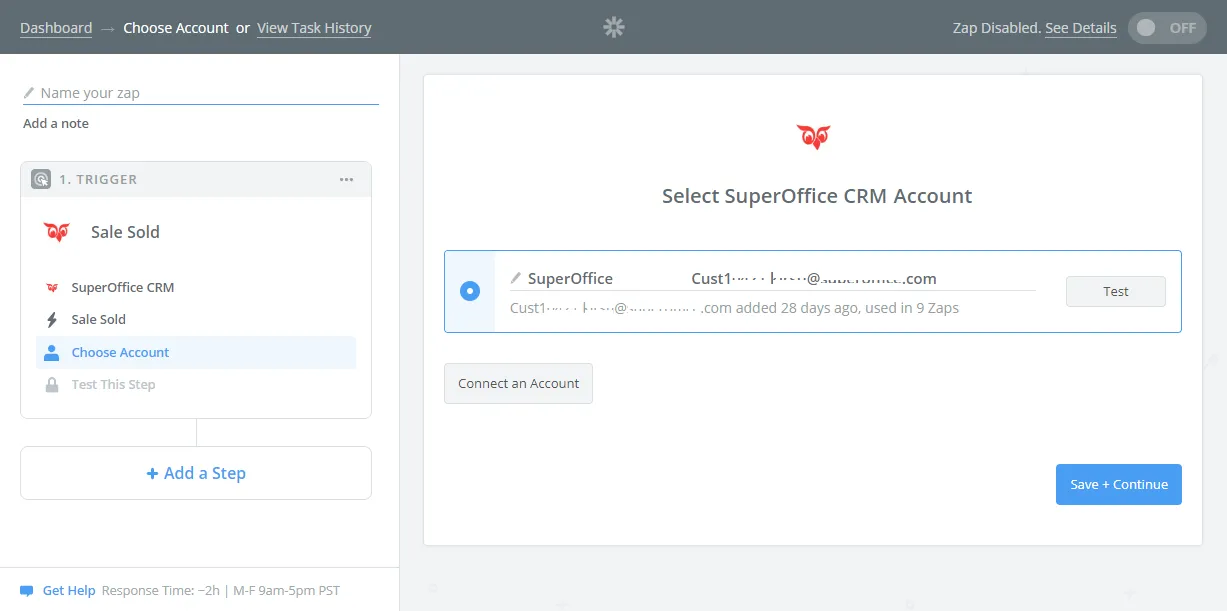The height and width of the screenshot is (611, 1227).
Task: Click the SuperOffice owl logo beside Sale Sold
Action: (57, 232)
